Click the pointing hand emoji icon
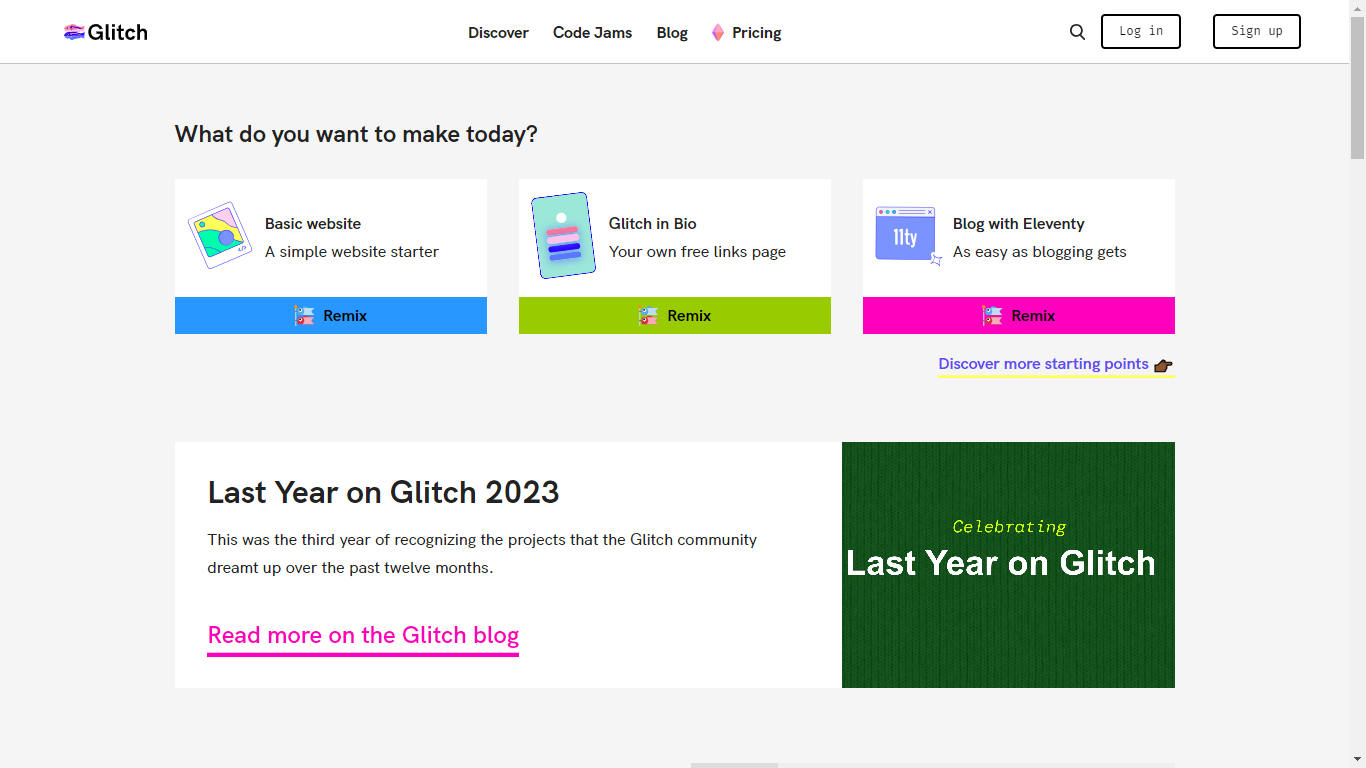The image size is (1366, 768). [x=1163, y=365]
